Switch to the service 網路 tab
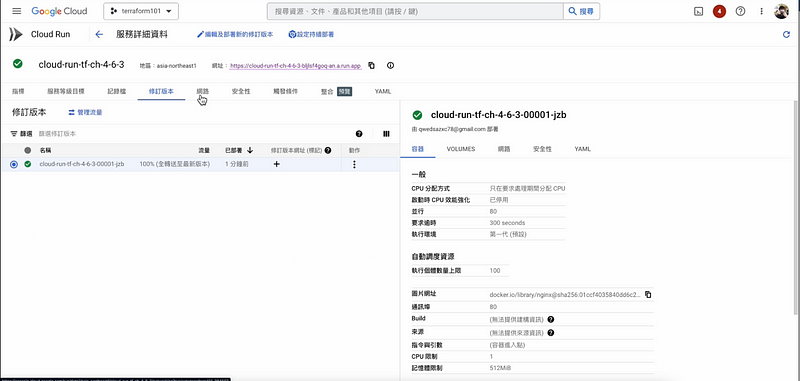This screenshot has height=381, width=800. 203,91
